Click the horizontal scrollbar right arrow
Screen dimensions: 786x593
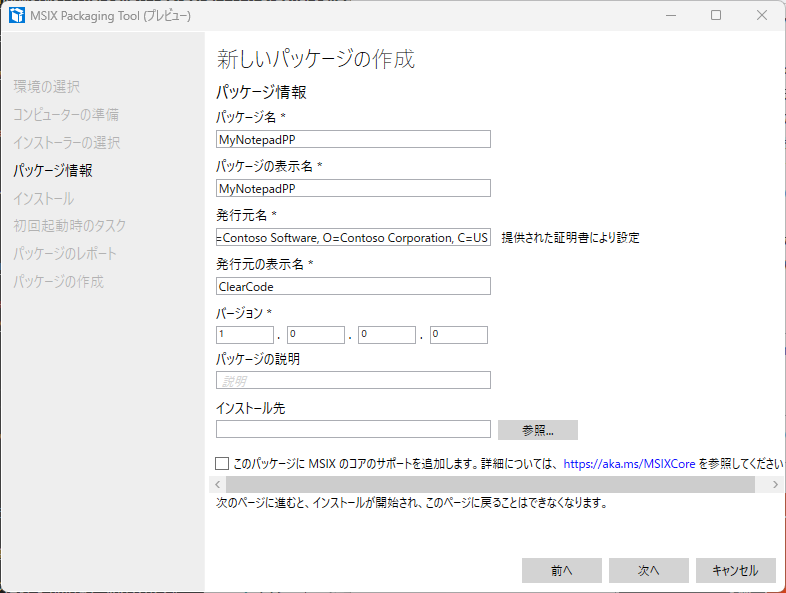click(775, 484)
